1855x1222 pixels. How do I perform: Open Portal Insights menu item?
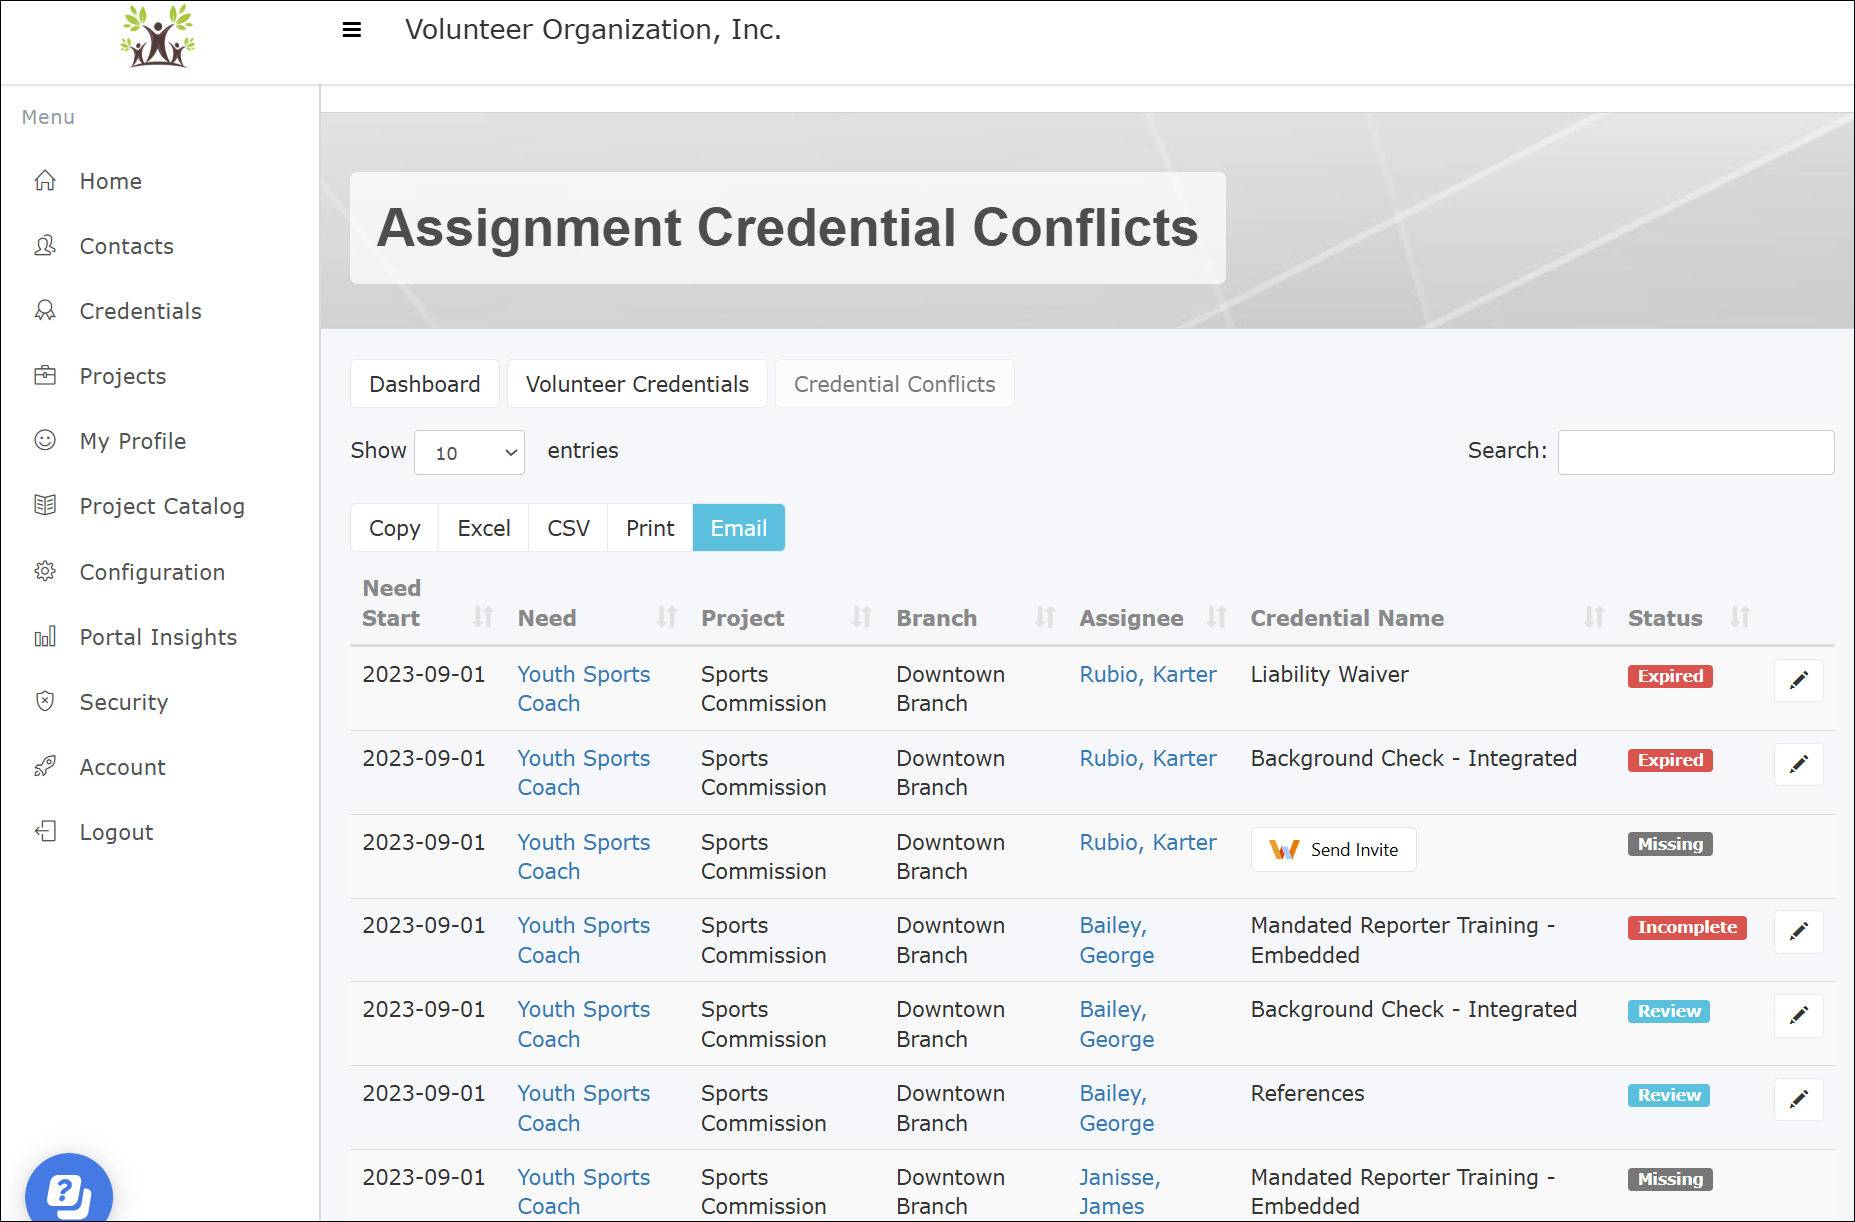coord(159,637)
